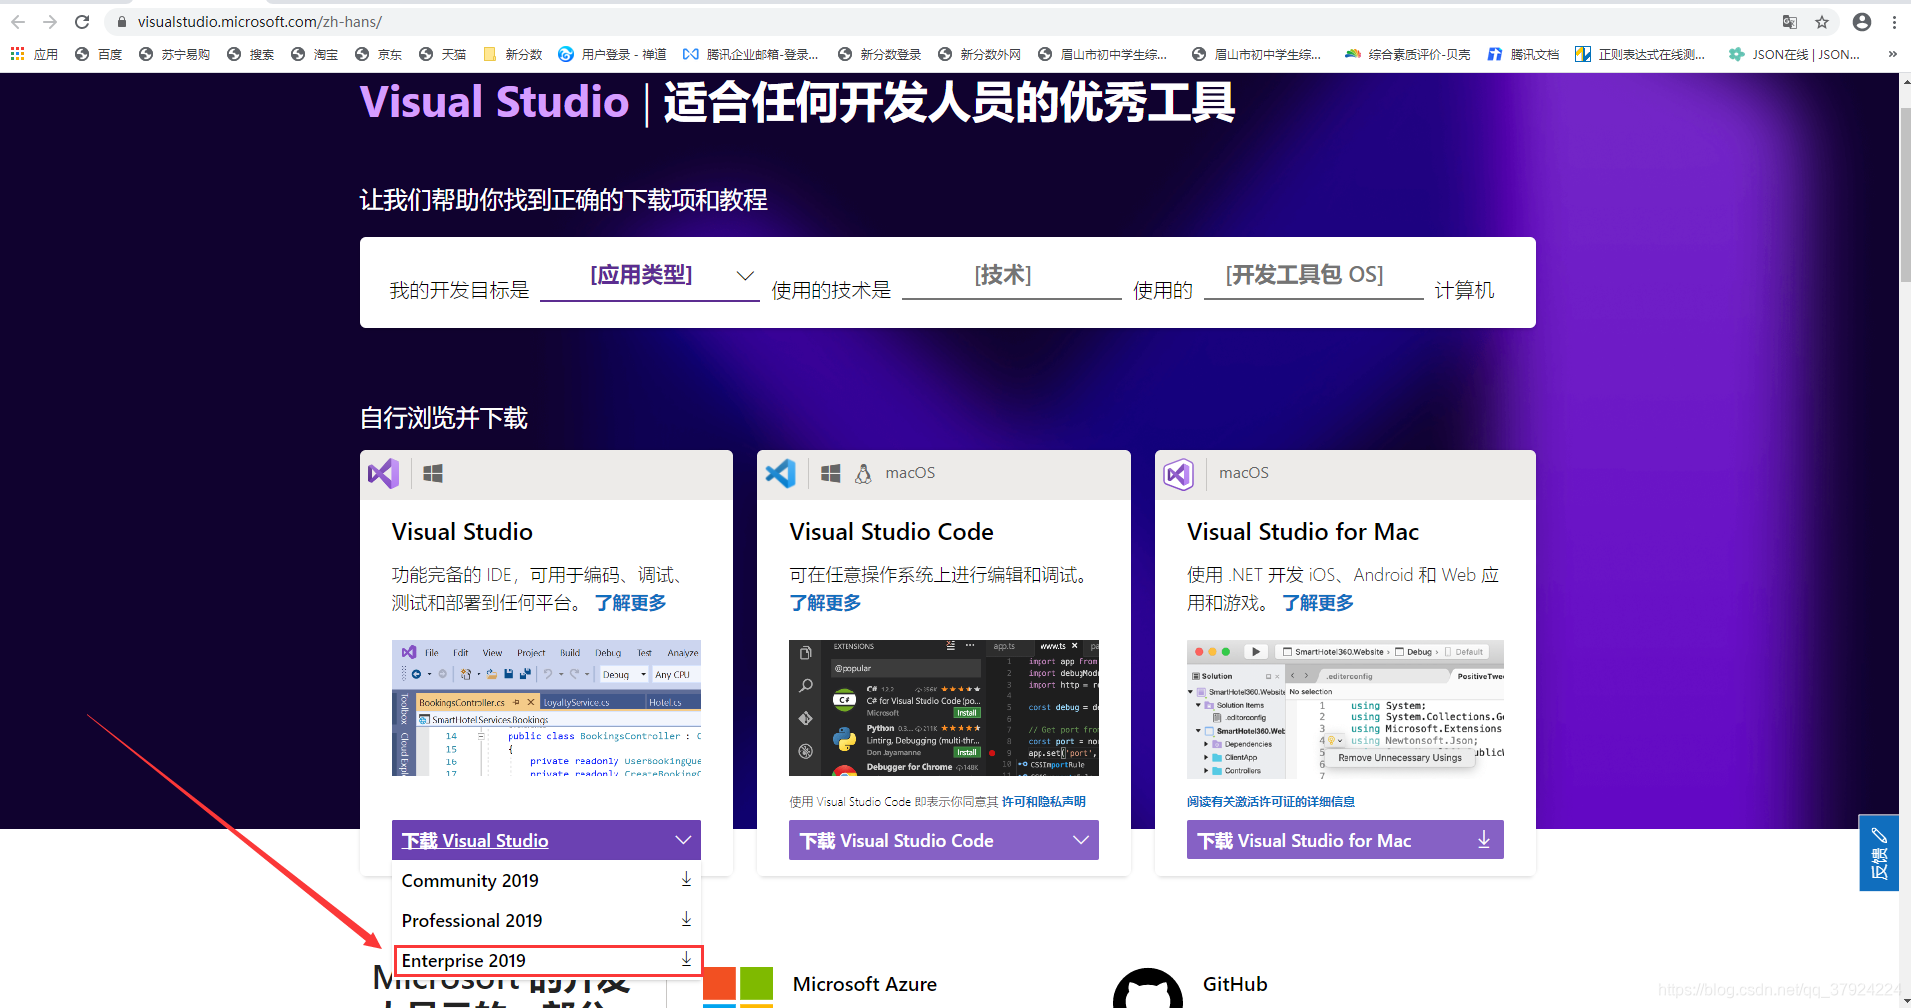Open the 用户登录 - 禅道 bookmark
Screen dimensions: 1911x1008
pos(612,54)
